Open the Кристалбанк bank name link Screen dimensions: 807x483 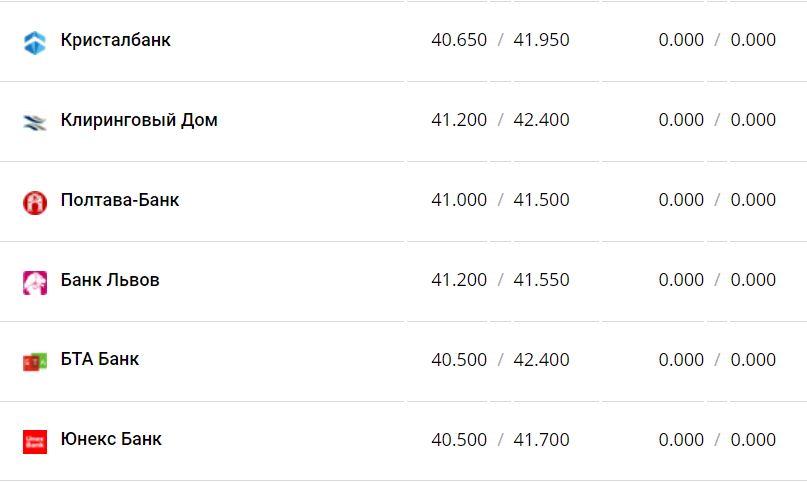(115, 41)
